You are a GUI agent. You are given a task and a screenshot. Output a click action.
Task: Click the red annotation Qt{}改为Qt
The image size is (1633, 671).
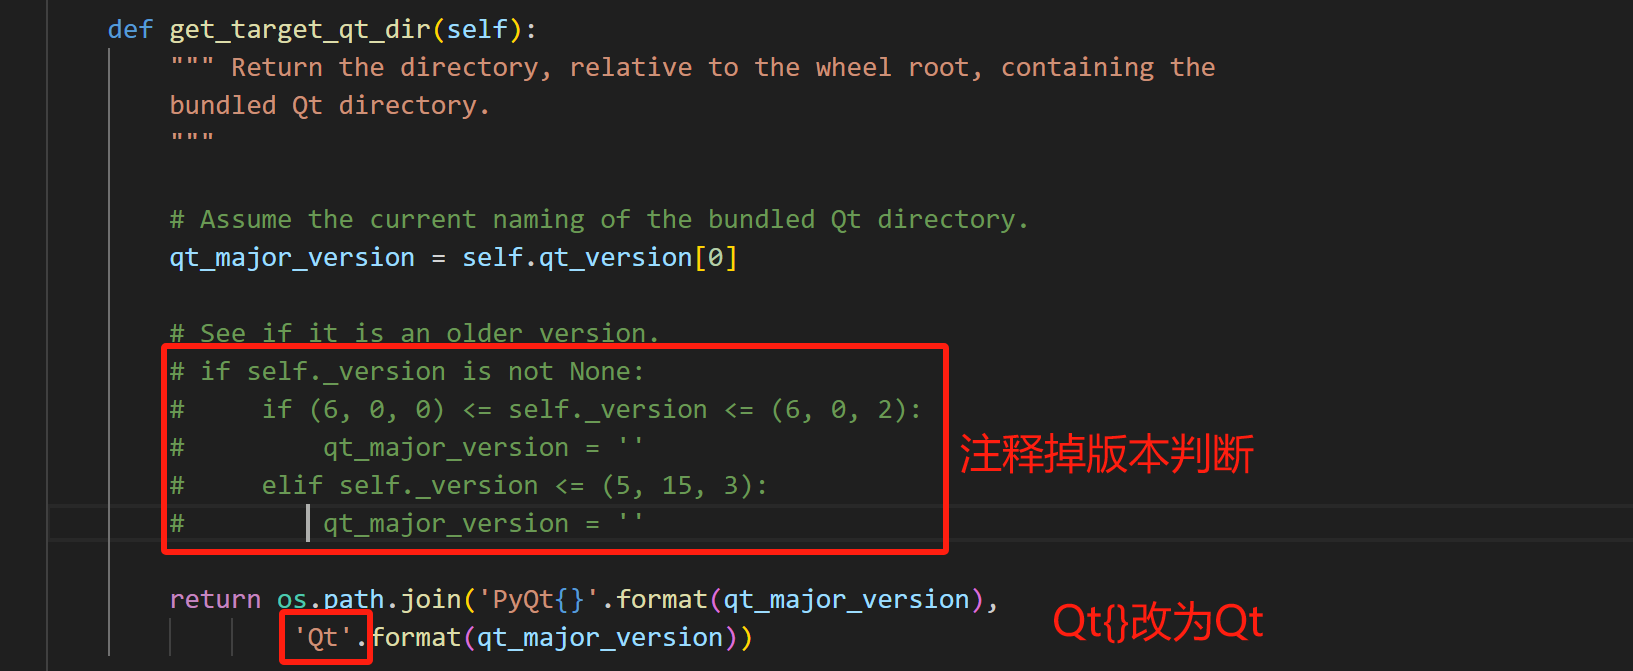(x=1157, y=623)
